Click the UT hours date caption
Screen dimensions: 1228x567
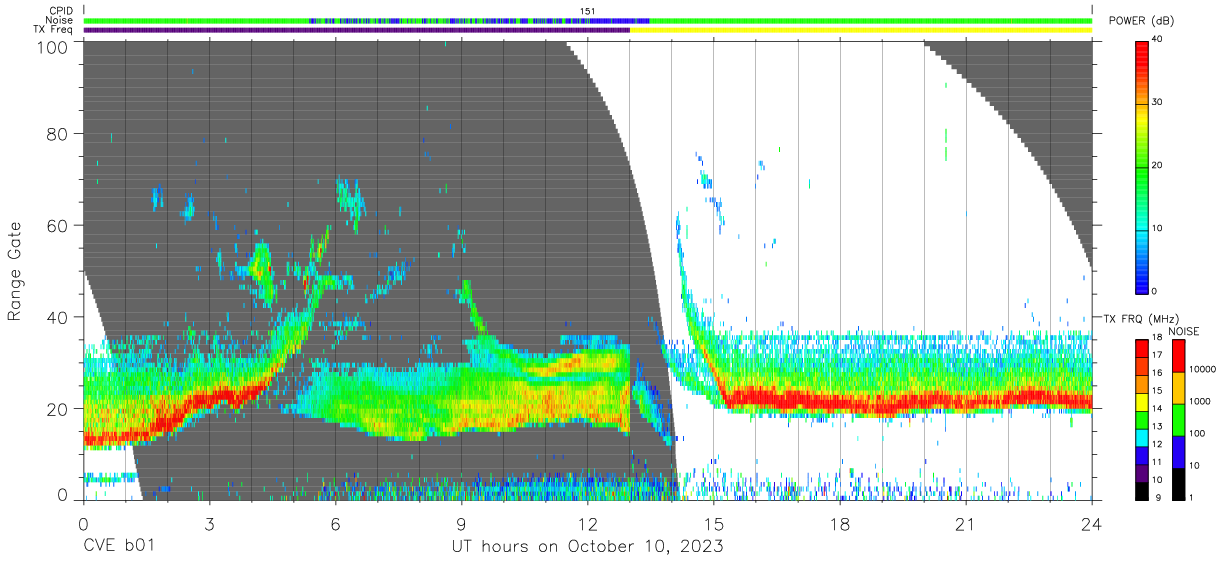[x=586, y=547]
